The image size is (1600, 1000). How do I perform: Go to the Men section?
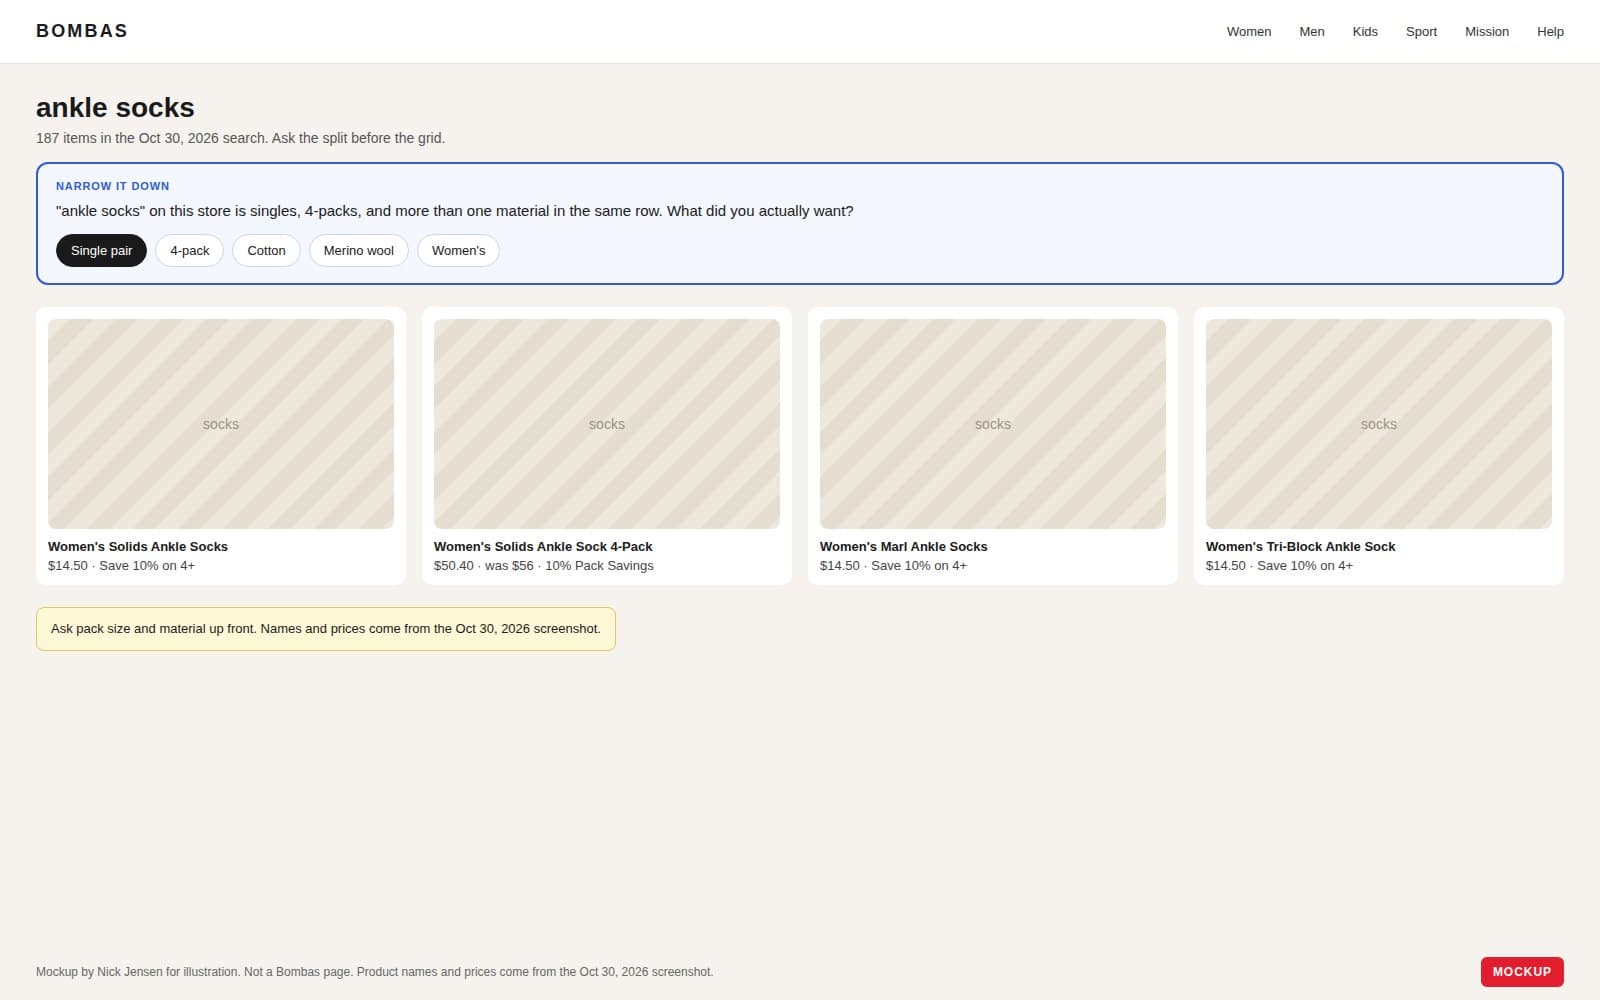1312,32
